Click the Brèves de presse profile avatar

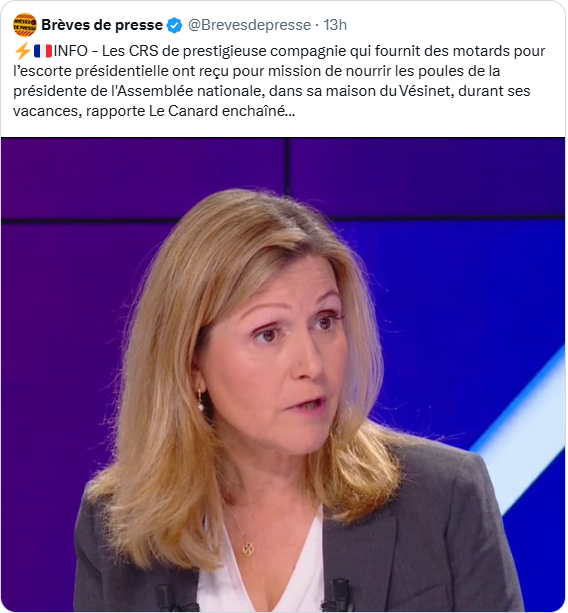coord(25,25)
